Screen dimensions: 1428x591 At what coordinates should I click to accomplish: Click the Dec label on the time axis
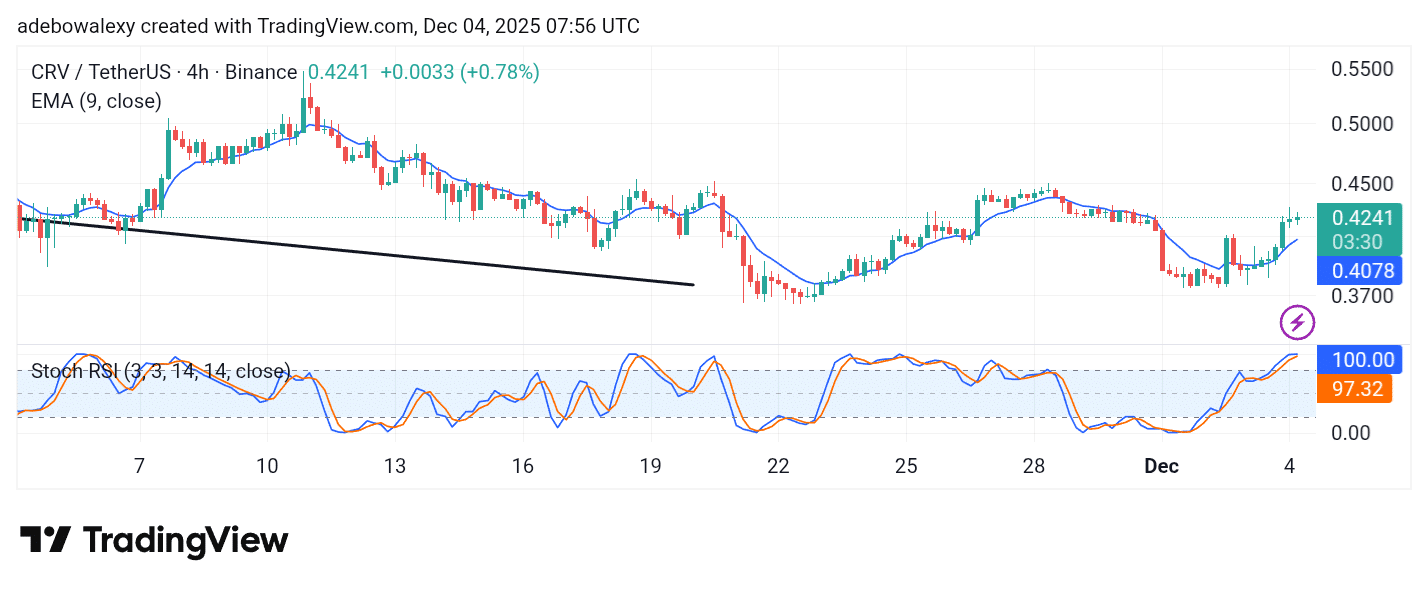1161,466
